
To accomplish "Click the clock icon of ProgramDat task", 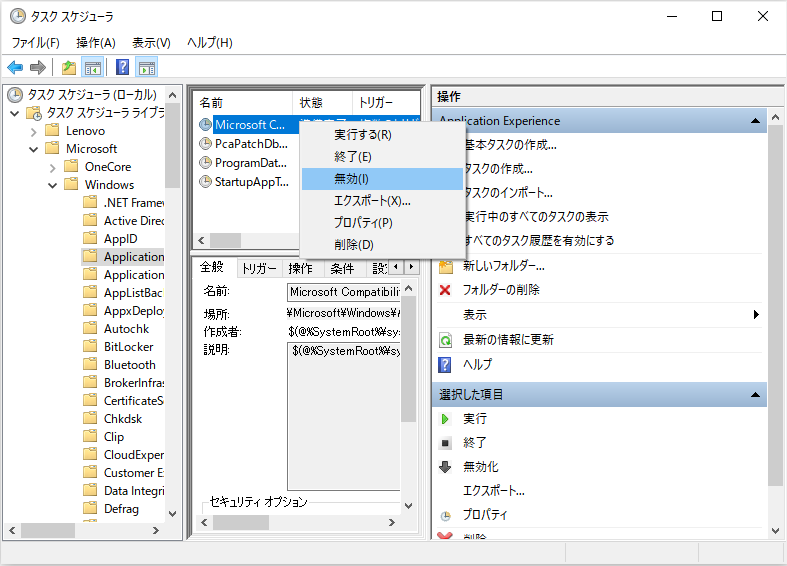I will click(x=205, y=163).
